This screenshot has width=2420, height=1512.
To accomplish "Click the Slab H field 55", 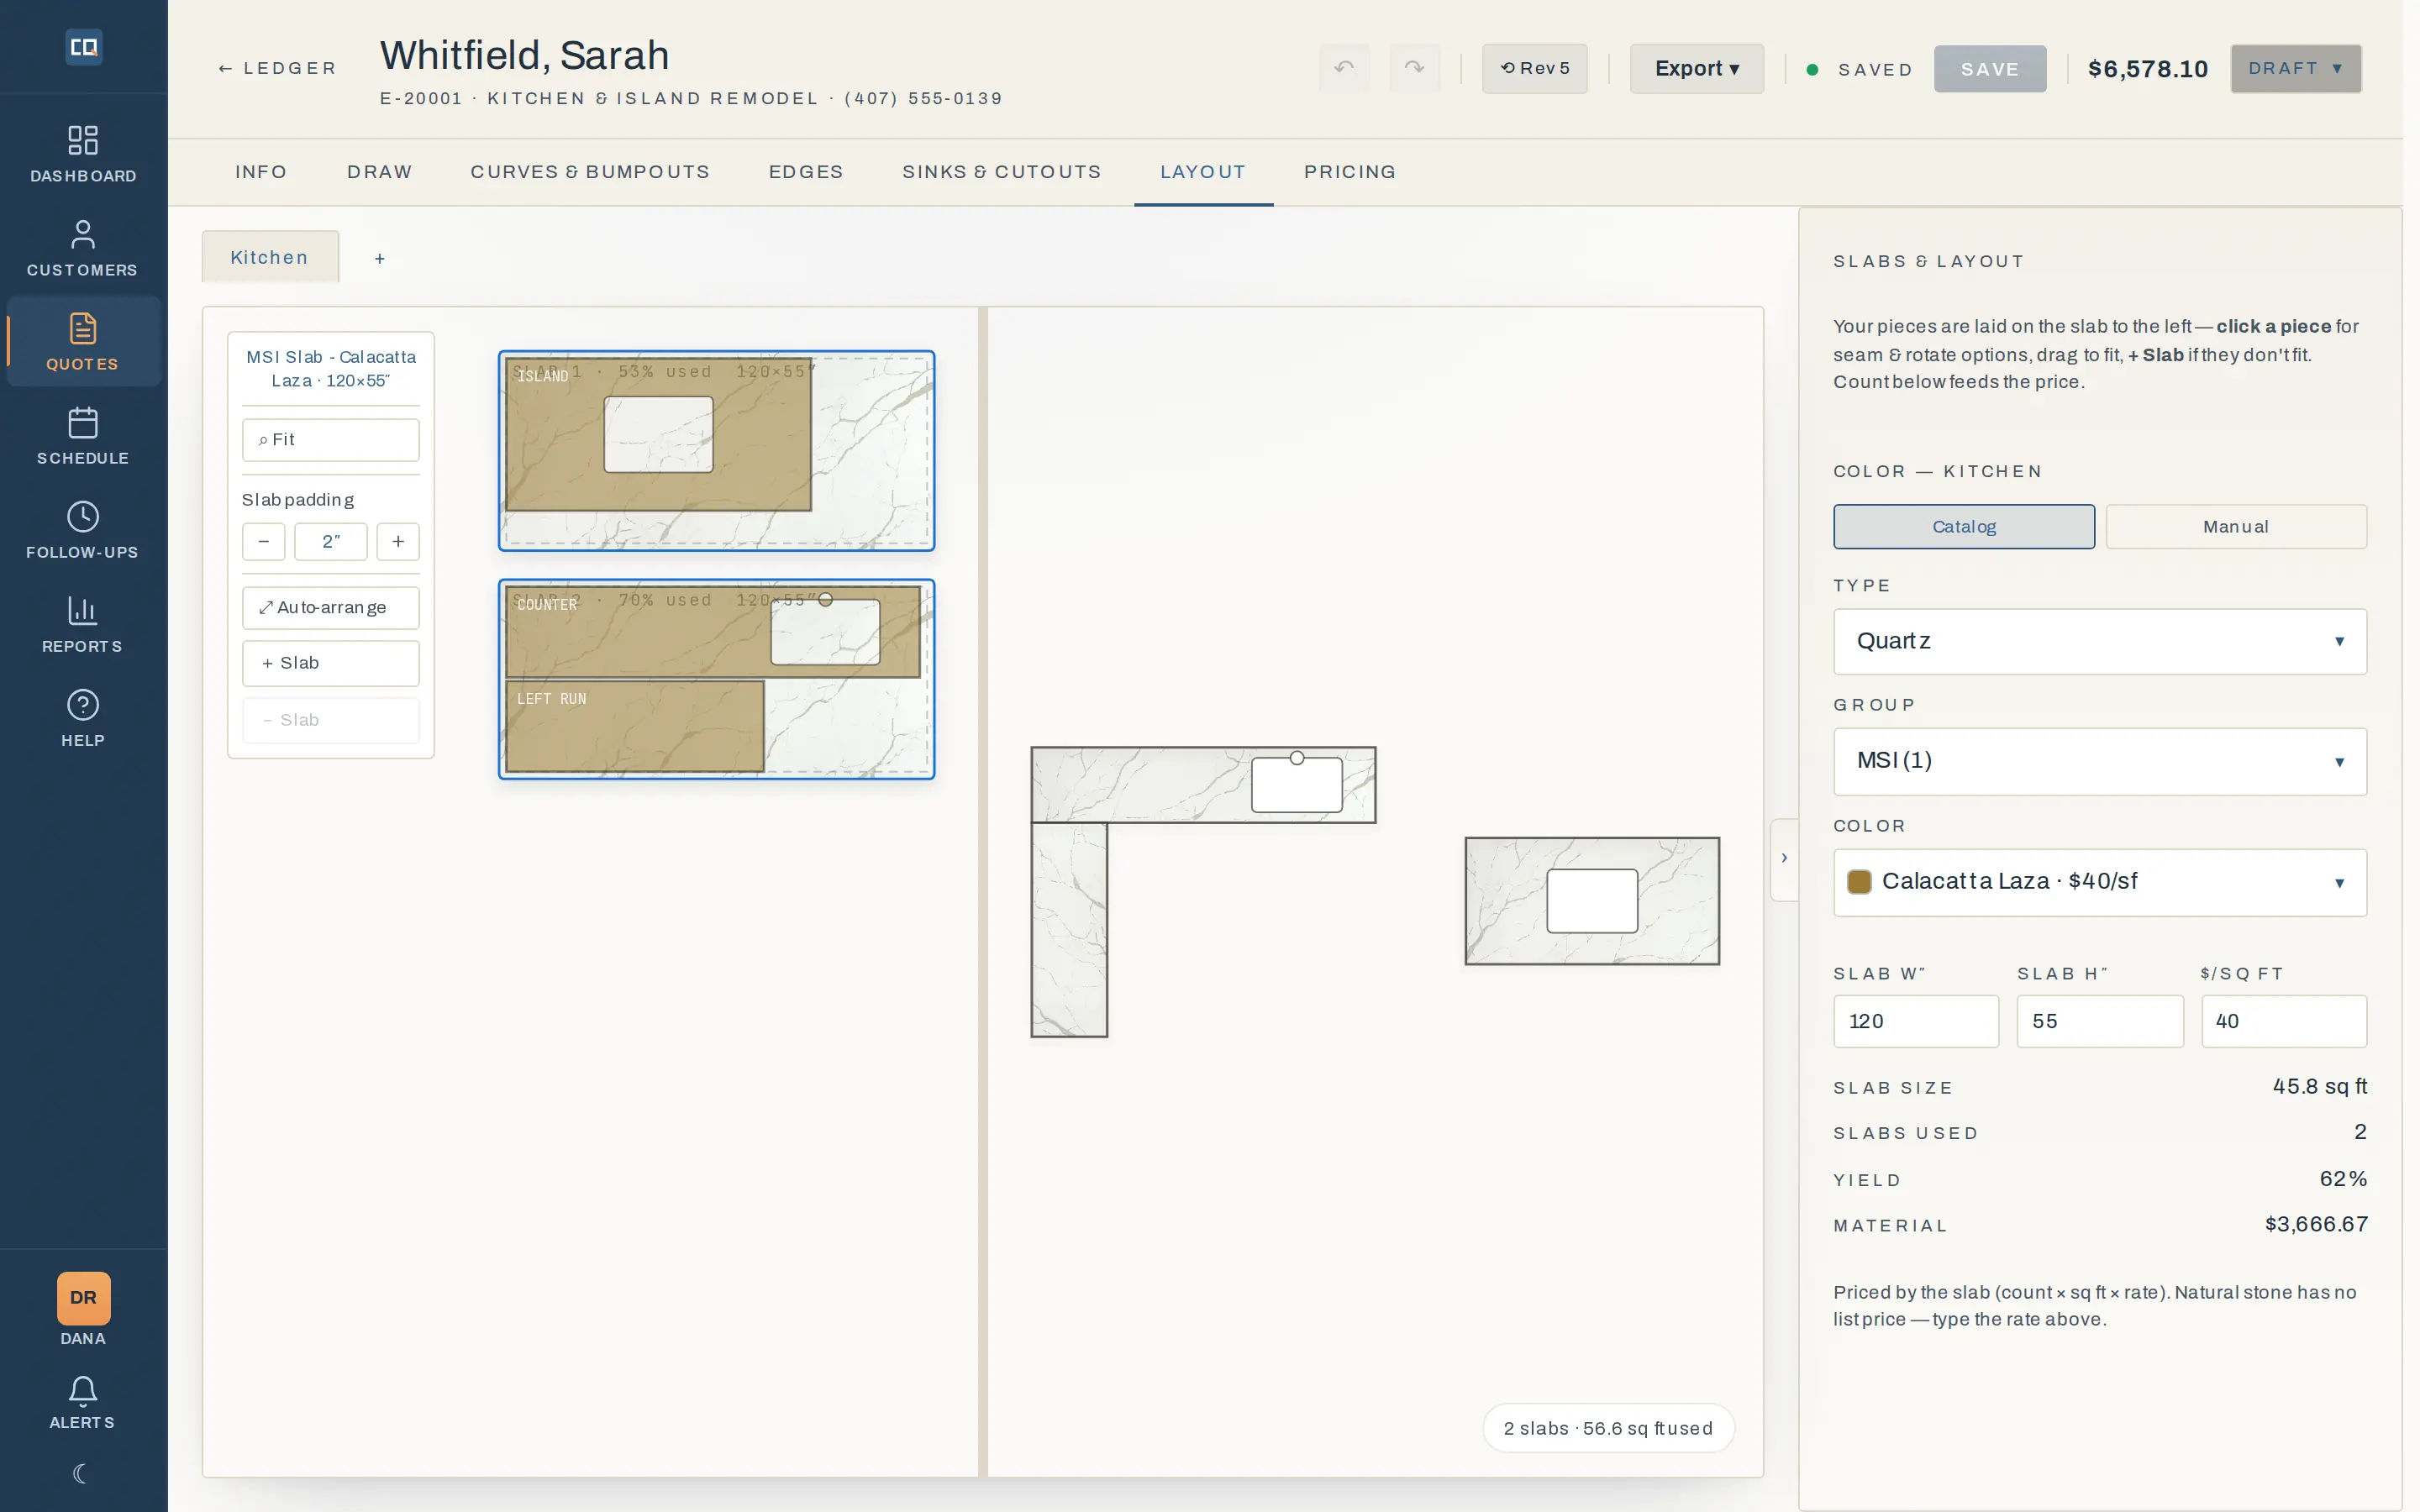I will tap(2099, 1021).
